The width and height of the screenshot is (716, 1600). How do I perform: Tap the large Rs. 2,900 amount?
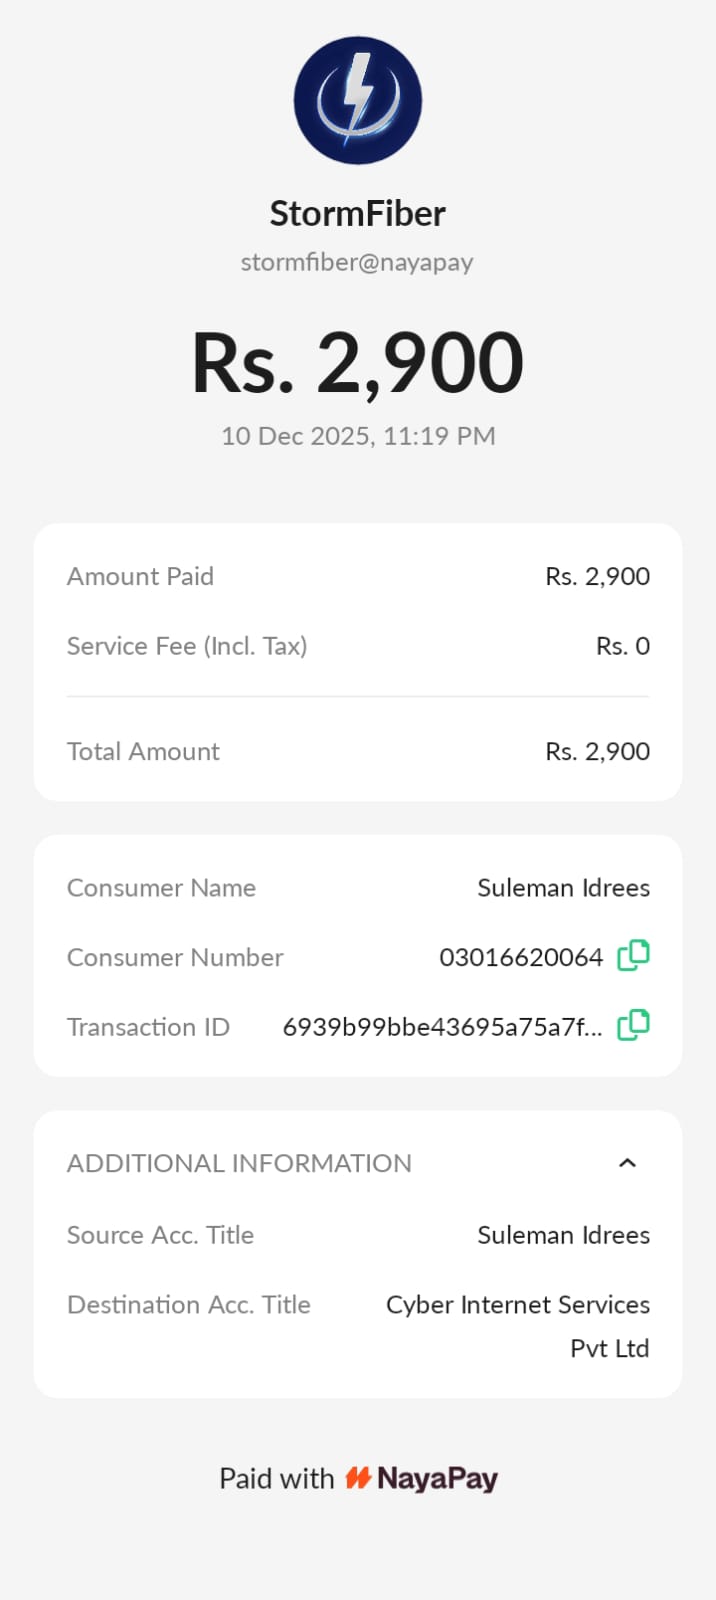357,362
